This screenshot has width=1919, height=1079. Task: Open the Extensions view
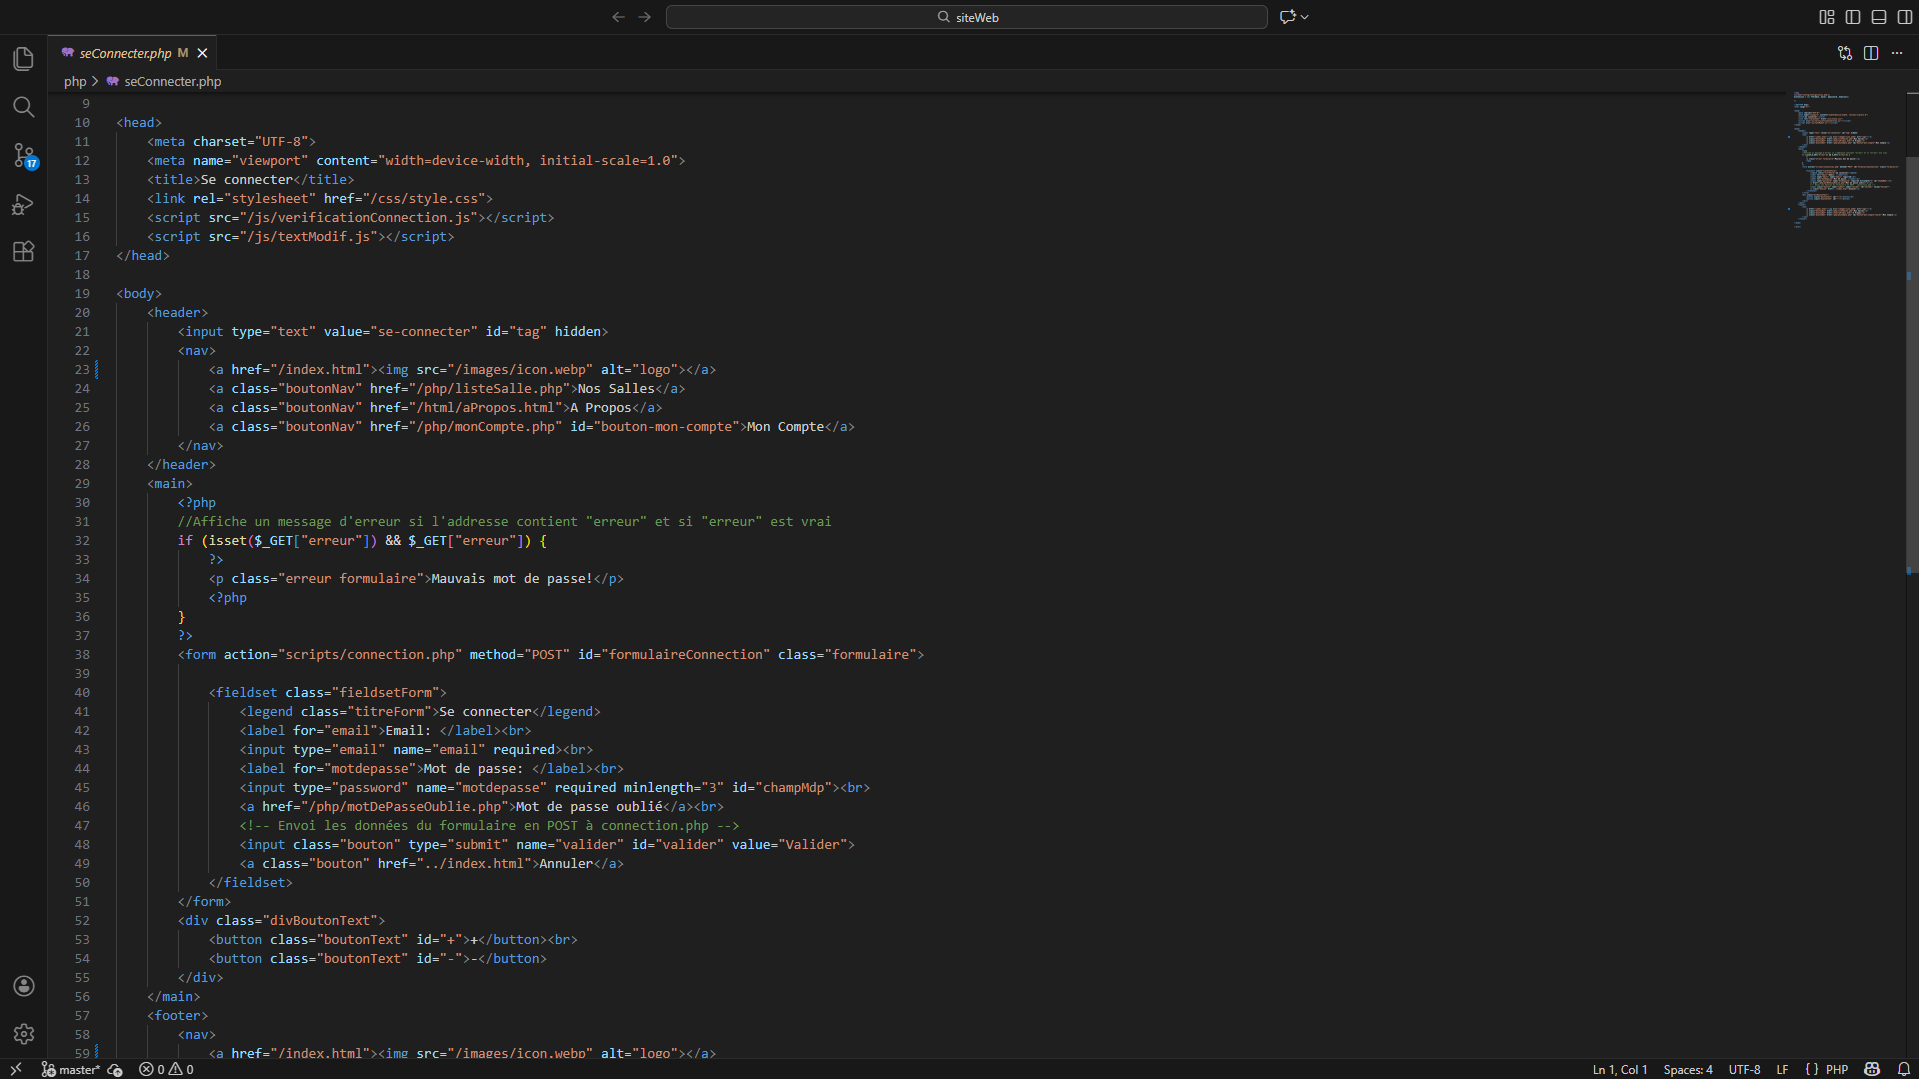click(24, 252)
